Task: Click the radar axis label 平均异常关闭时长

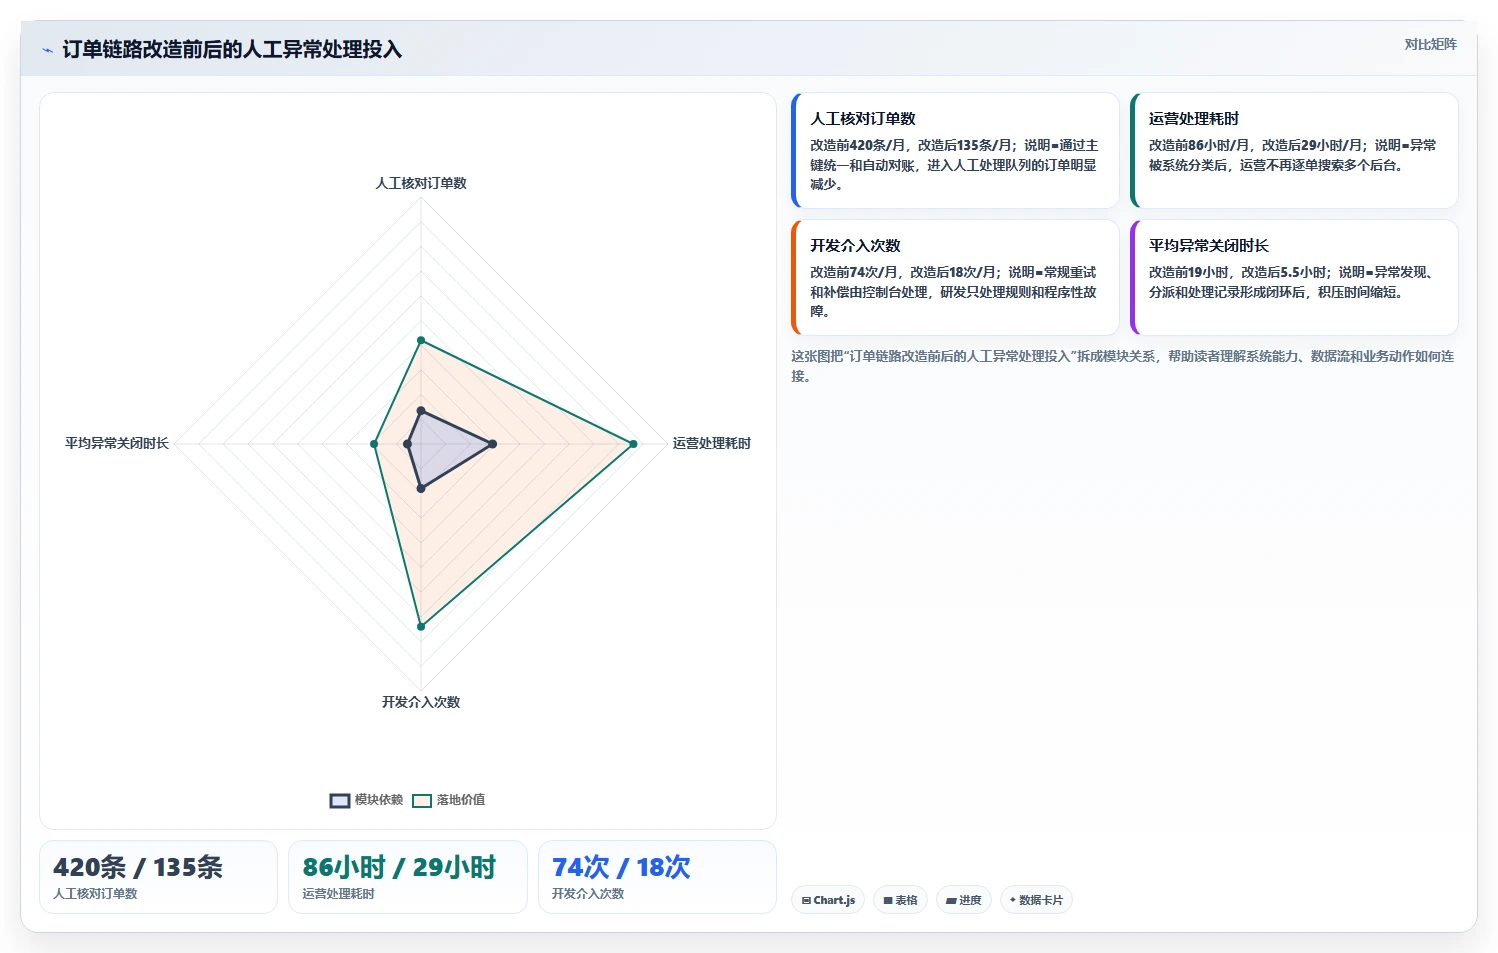Action: pos(117,444)
